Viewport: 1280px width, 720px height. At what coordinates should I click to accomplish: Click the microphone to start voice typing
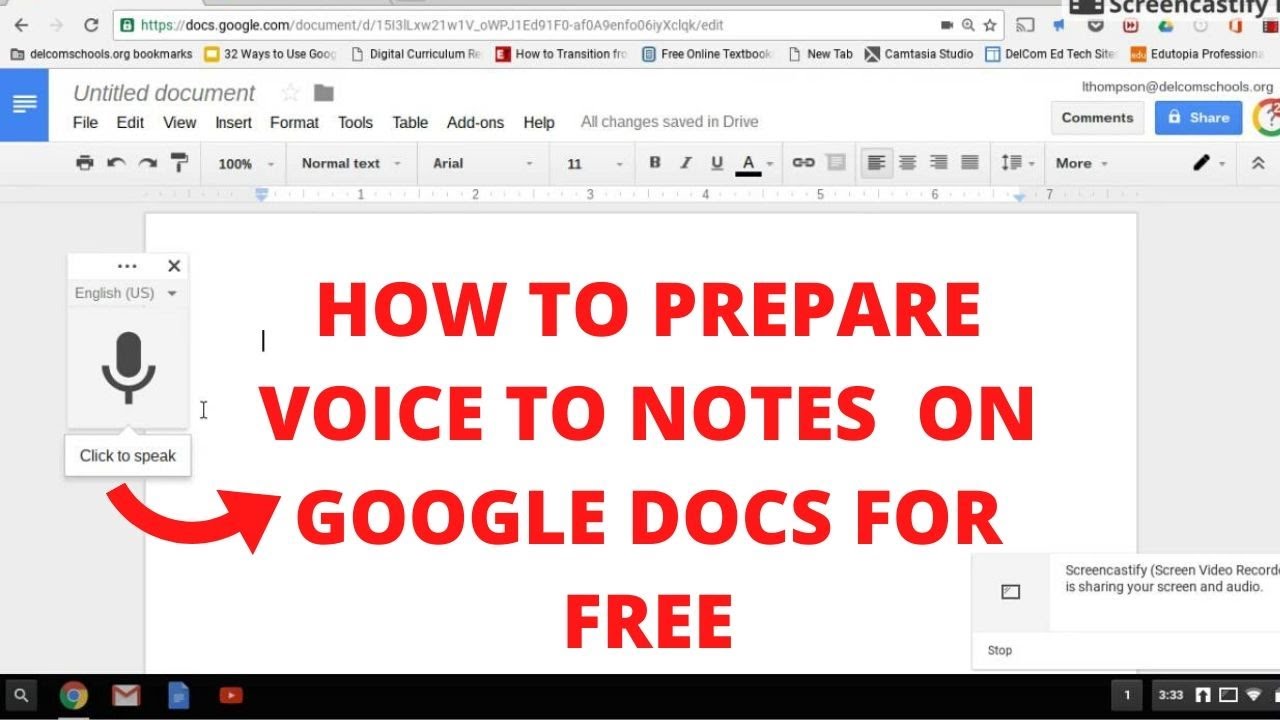coord(128,368)
